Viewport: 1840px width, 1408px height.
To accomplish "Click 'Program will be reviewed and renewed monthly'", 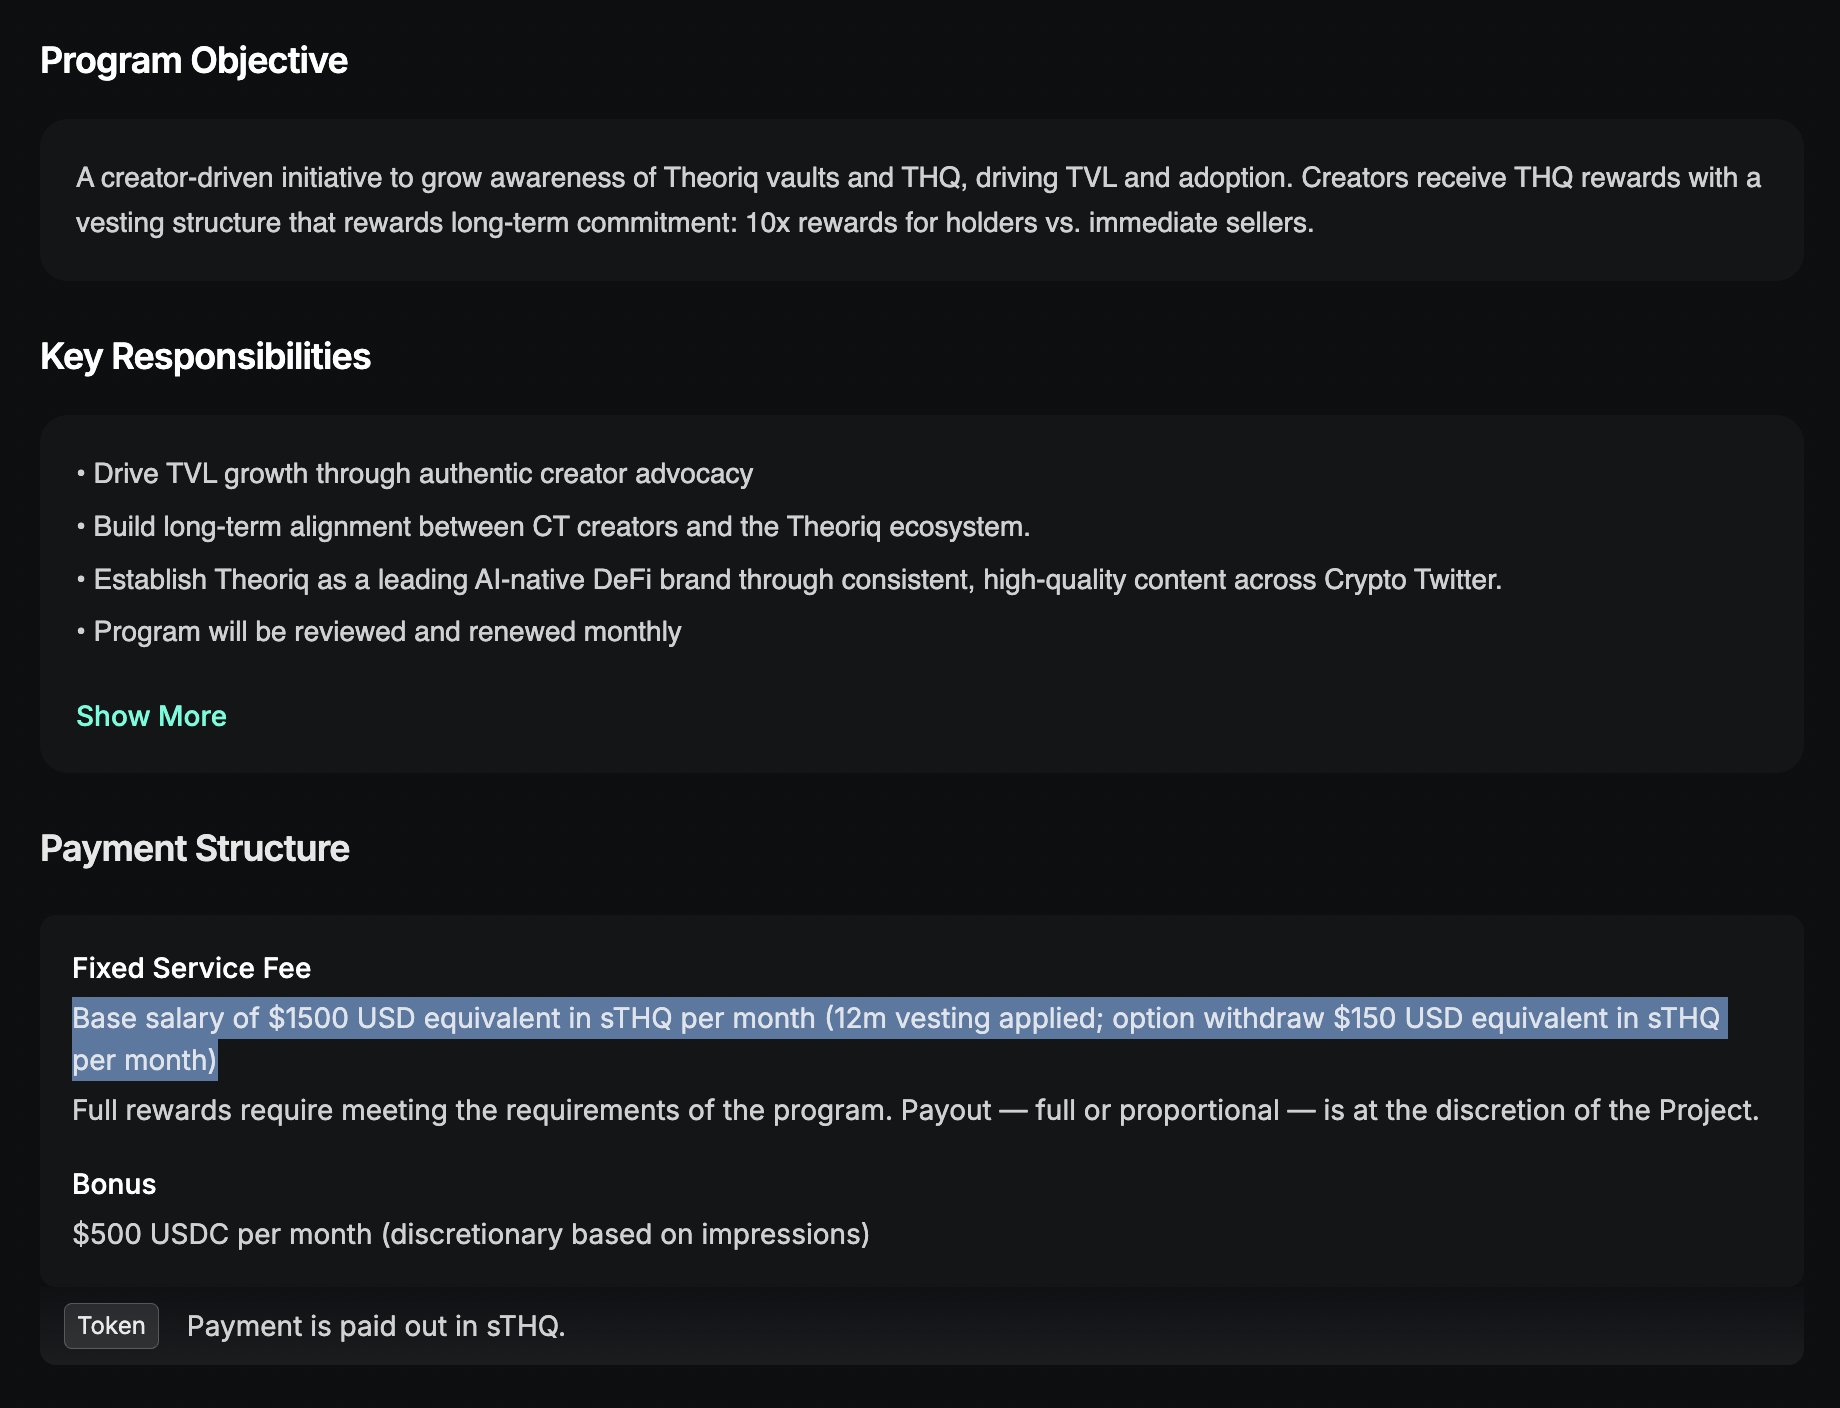I will point(387,632).
